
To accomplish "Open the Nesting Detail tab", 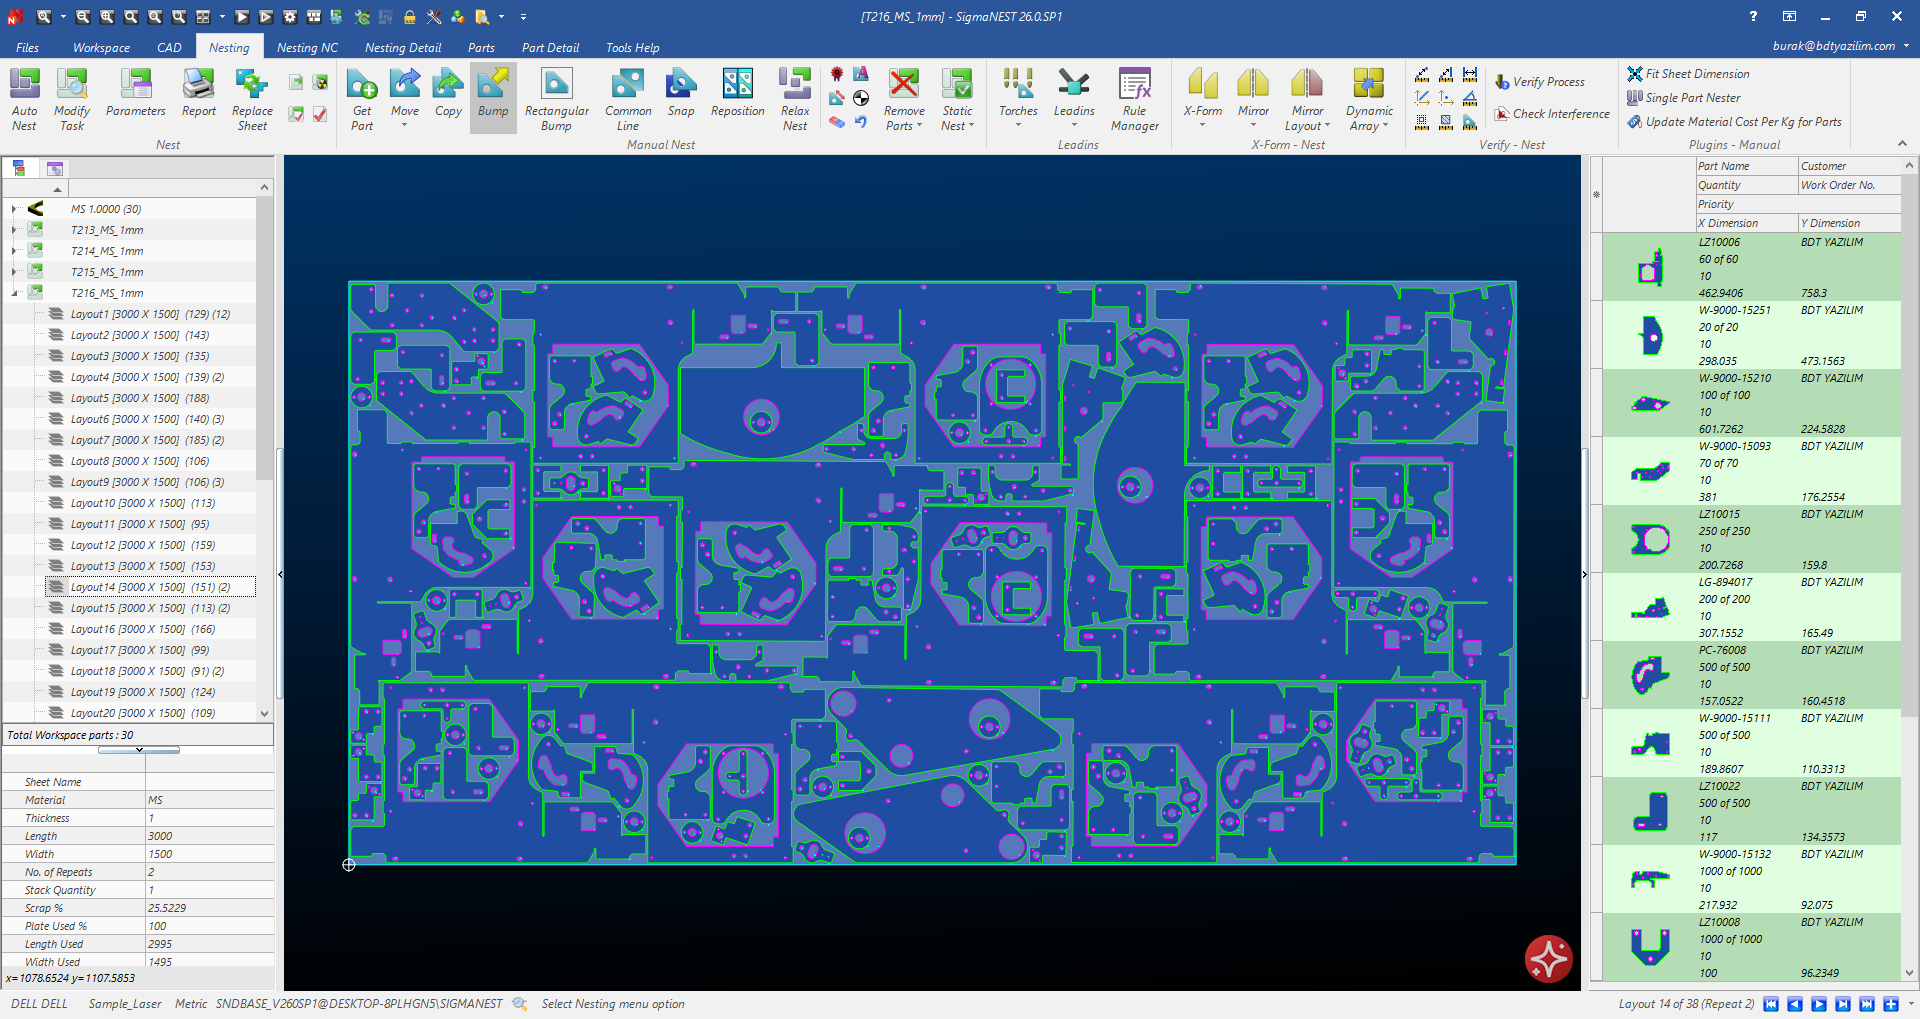I will (403, 47).
